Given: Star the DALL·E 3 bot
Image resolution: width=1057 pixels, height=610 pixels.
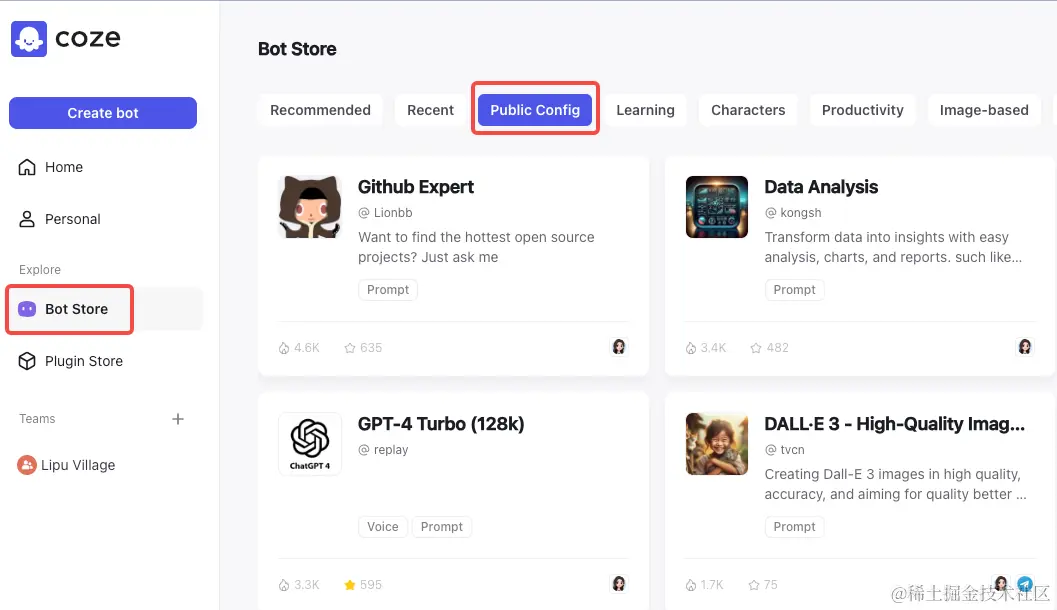Looking at the screenshot, I should click(x=754, y=585).
